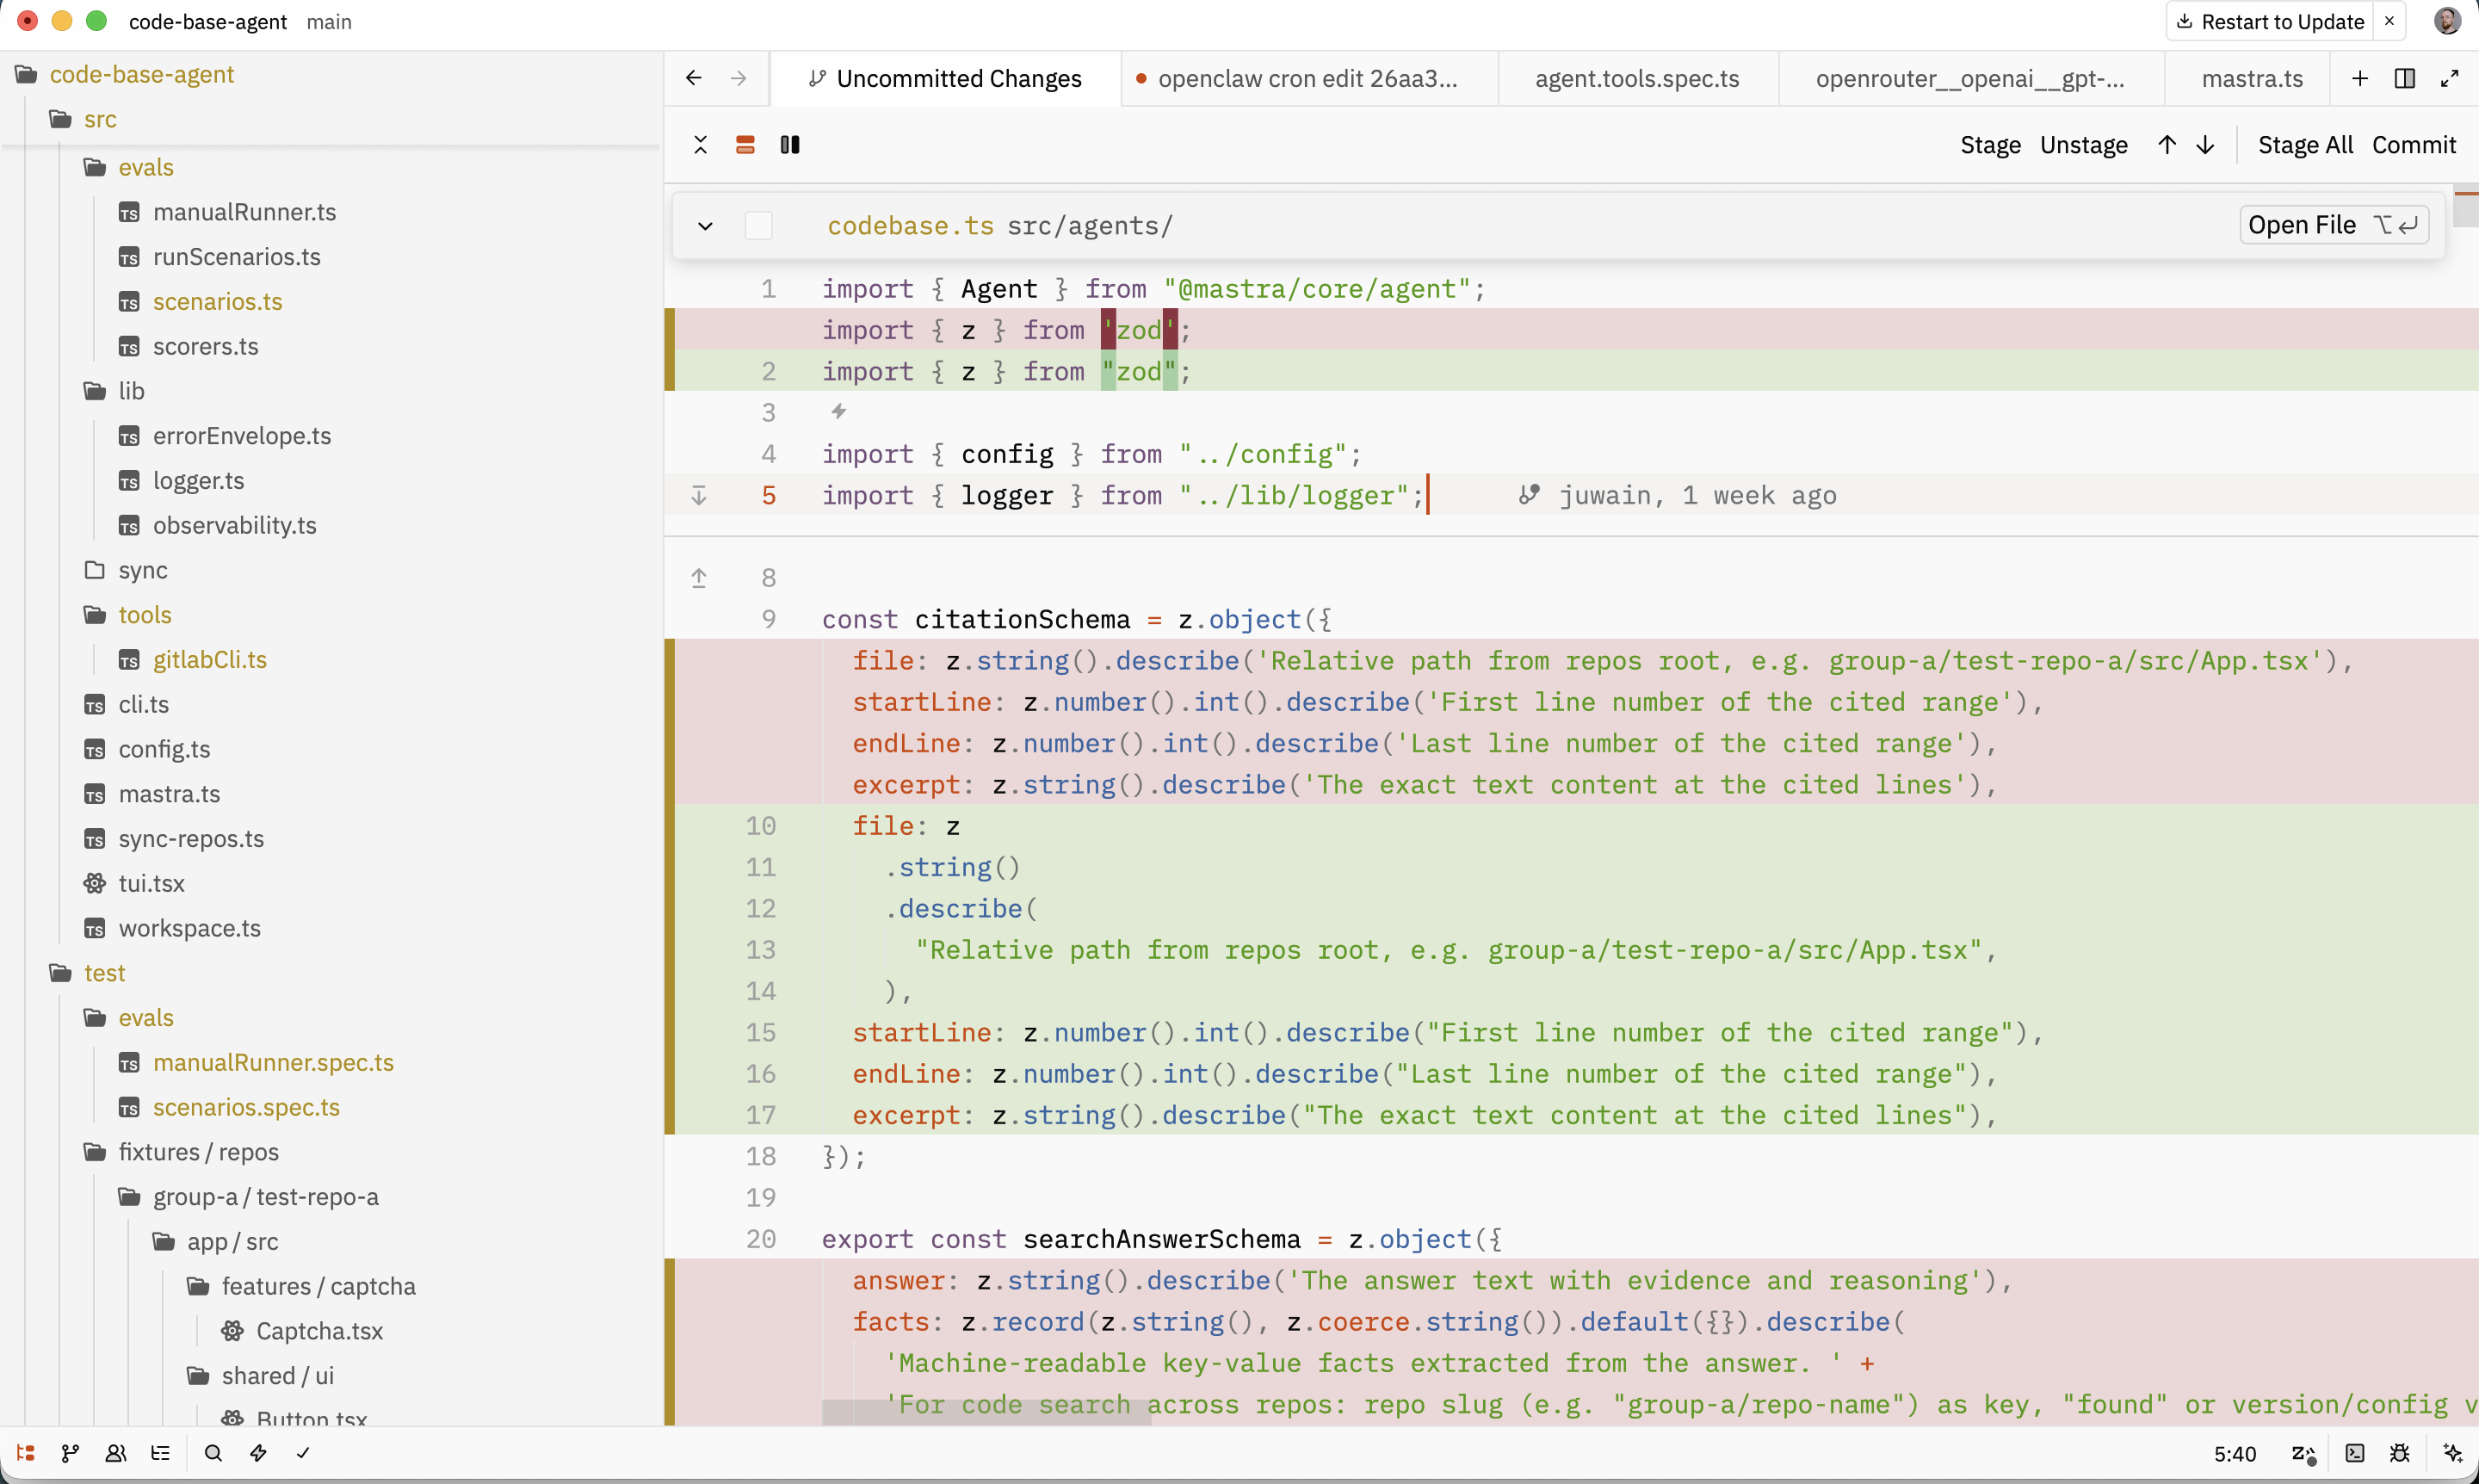Open the agent.tools.spec.ts tab

point(1637,78)
